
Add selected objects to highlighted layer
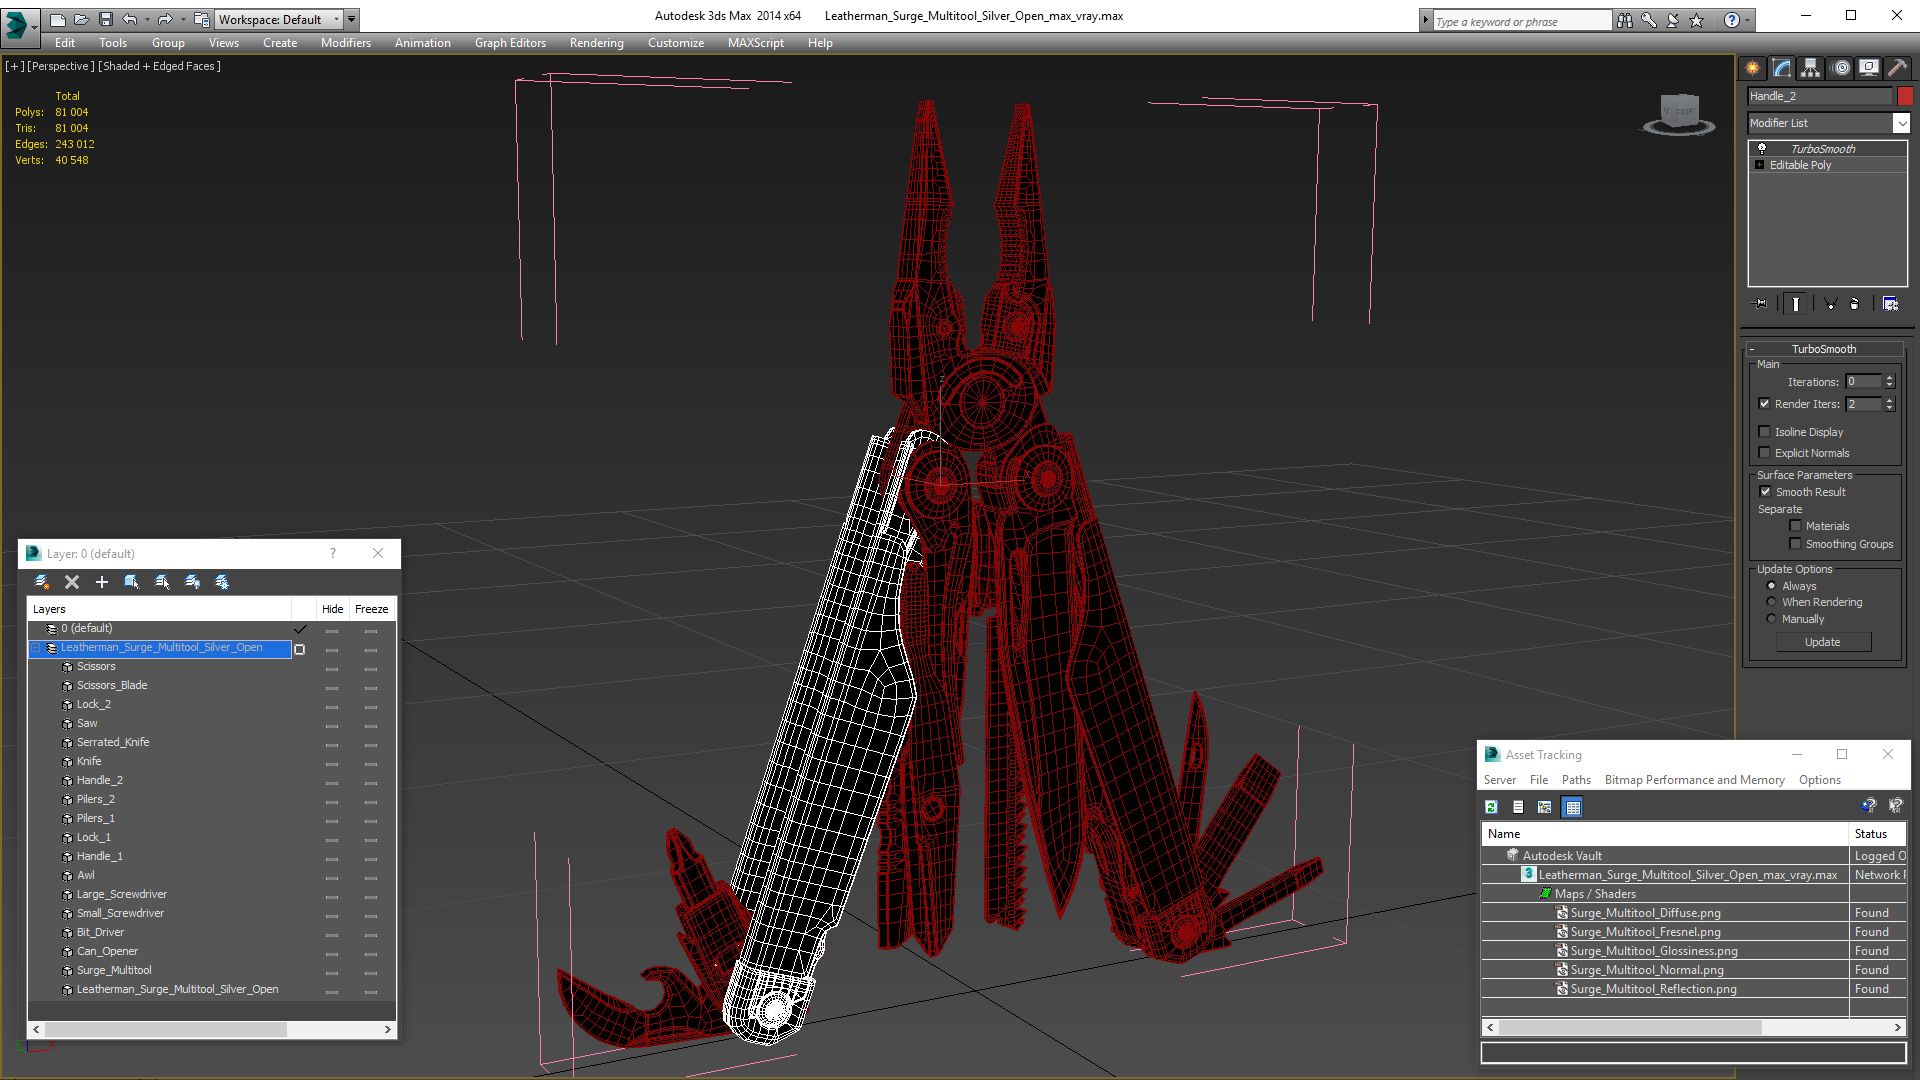[x=102, y=582]
